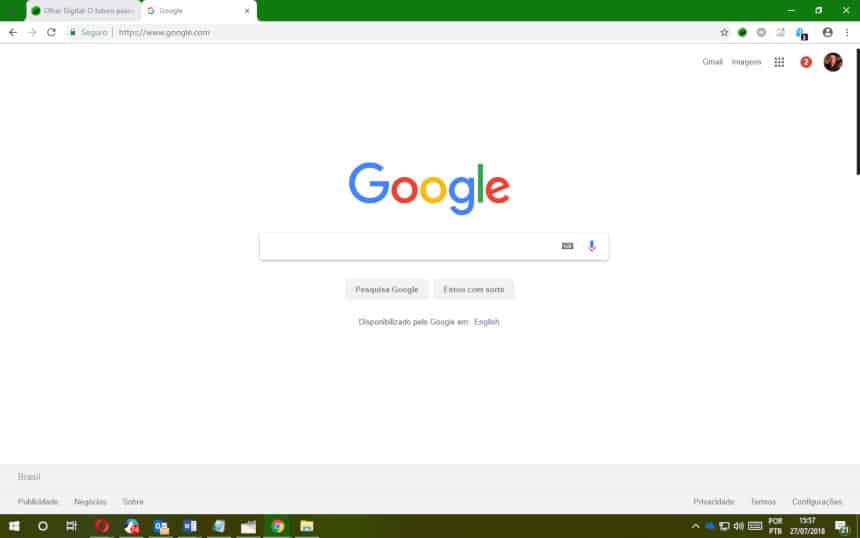Image resolution: width=860 pixels, height=538 pixels.
Task: Click the Estou com sorte button
Action: [473, 289]
